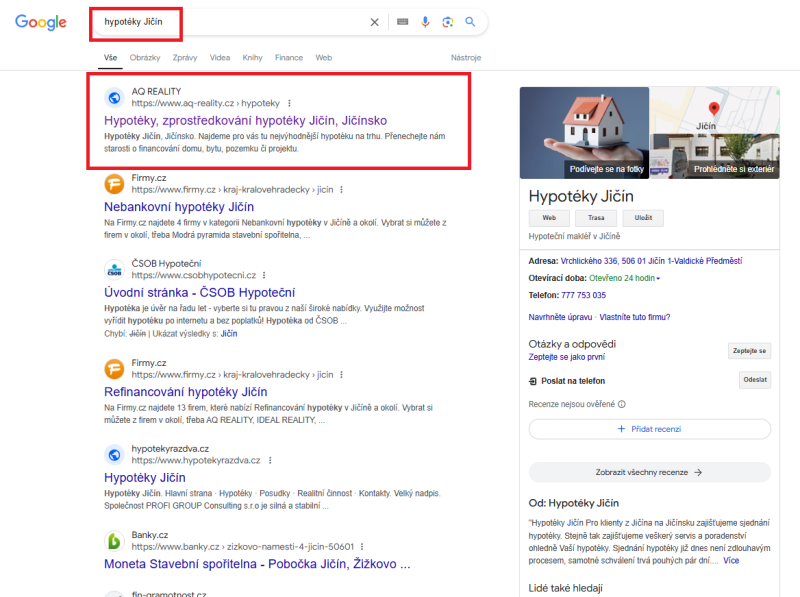Click the Odeslat button
This screenshot has height=597, width=800.
pyautogui.click(x=755, y=380)
